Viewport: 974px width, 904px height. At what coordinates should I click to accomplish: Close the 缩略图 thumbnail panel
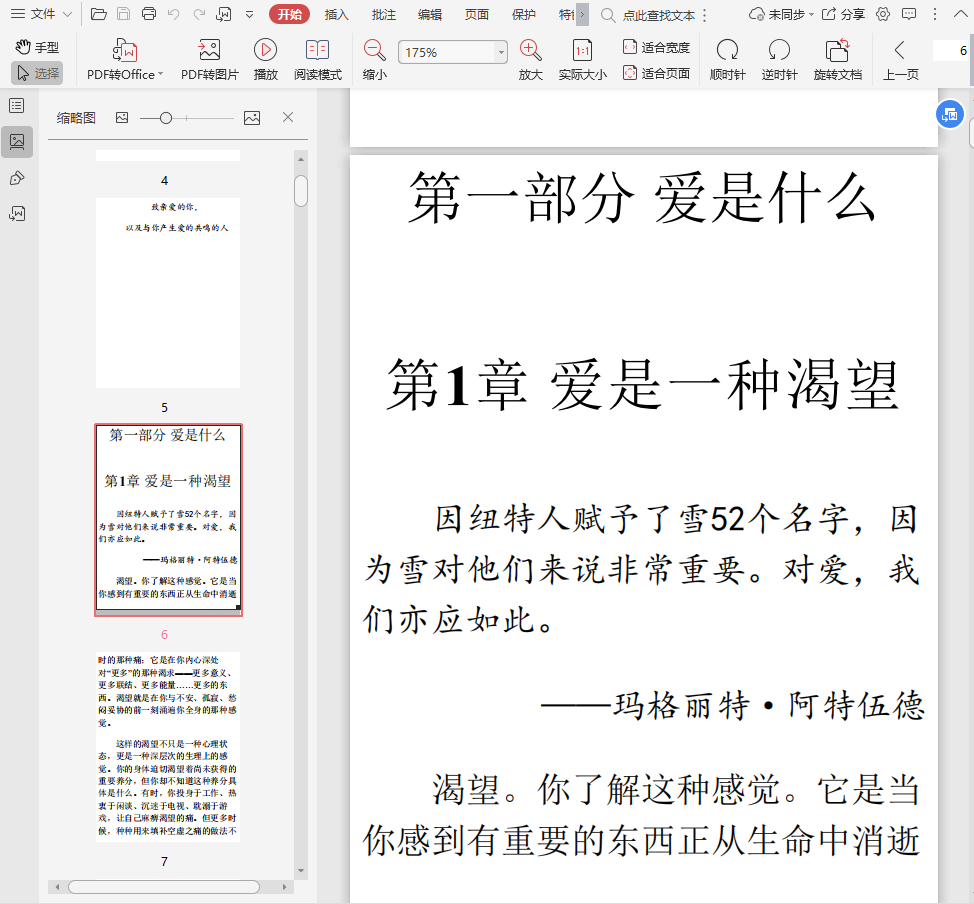point(288,117)
